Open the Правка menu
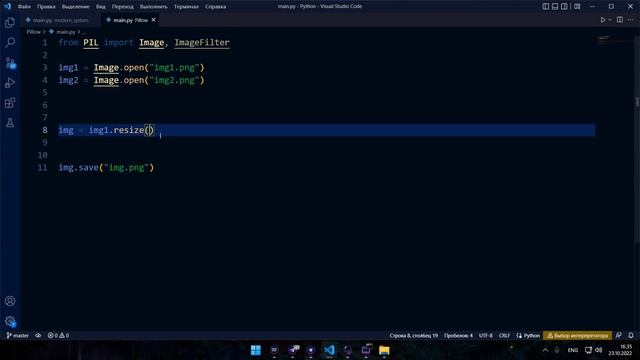This screenshot has width=640, height=360. point(46,7)
